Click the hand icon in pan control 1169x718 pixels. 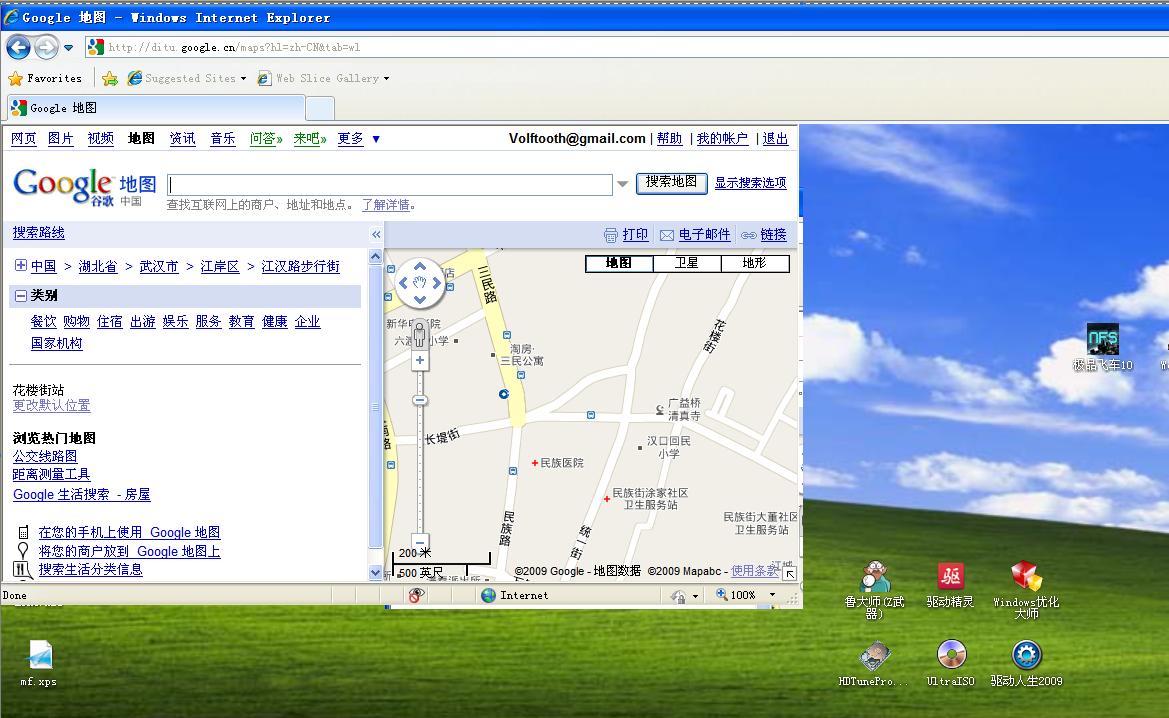click(x=420, y=283)
